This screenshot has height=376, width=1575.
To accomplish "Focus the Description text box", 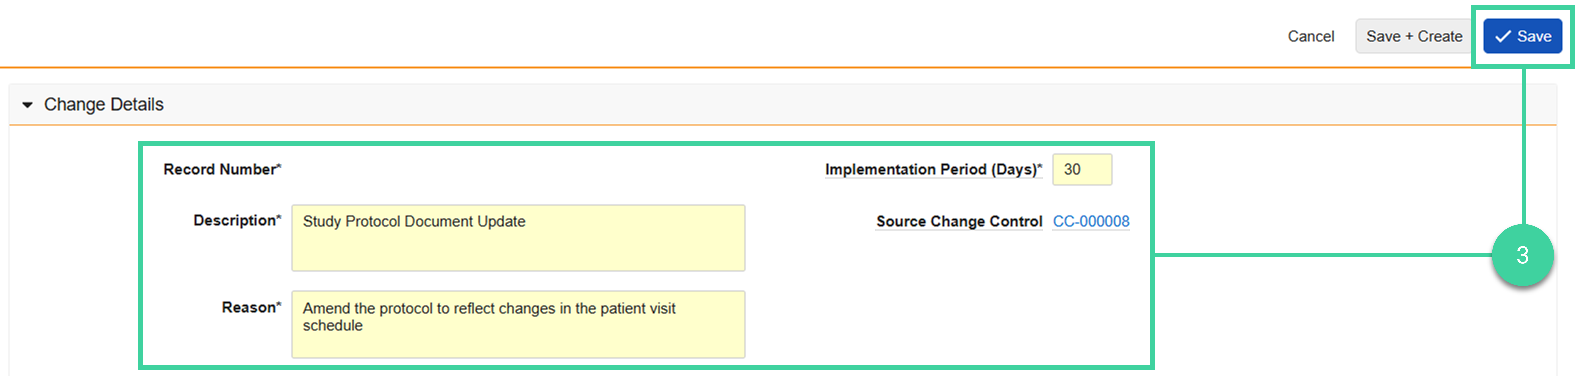I will point(518,238).
